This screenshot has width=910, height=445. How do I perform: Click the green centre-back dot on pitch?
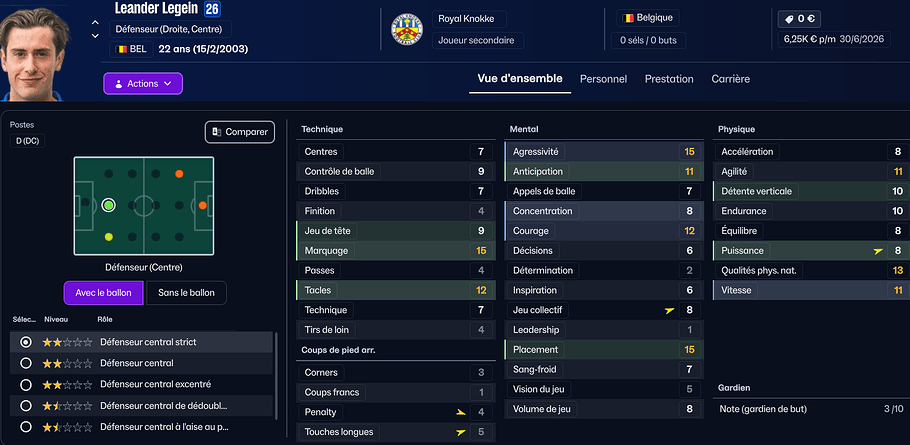click(x=109, y=205)
